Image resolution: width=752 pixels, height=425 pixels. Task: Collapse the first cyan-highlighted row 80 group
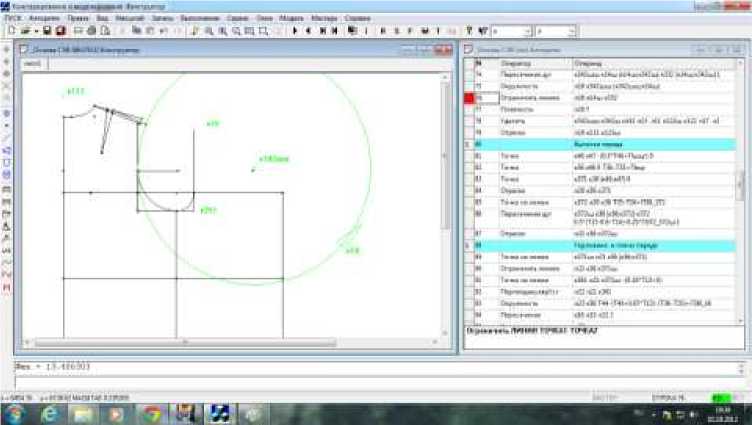tap(468, 144)
